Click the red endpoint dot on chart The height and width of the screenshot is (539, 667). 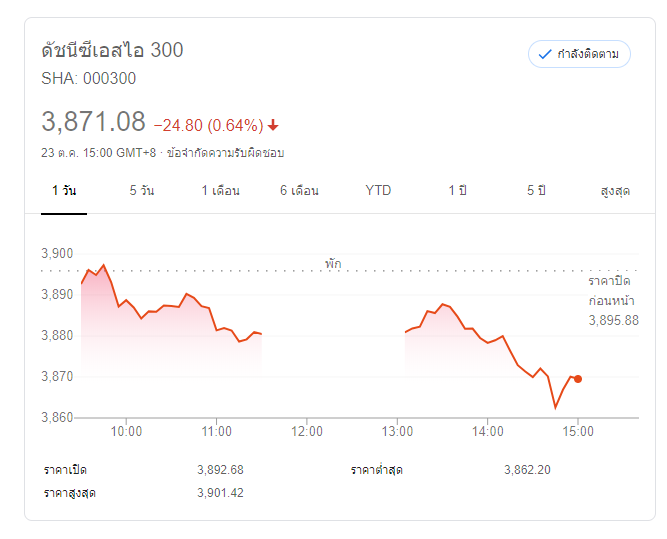click(x=578, y=379)
